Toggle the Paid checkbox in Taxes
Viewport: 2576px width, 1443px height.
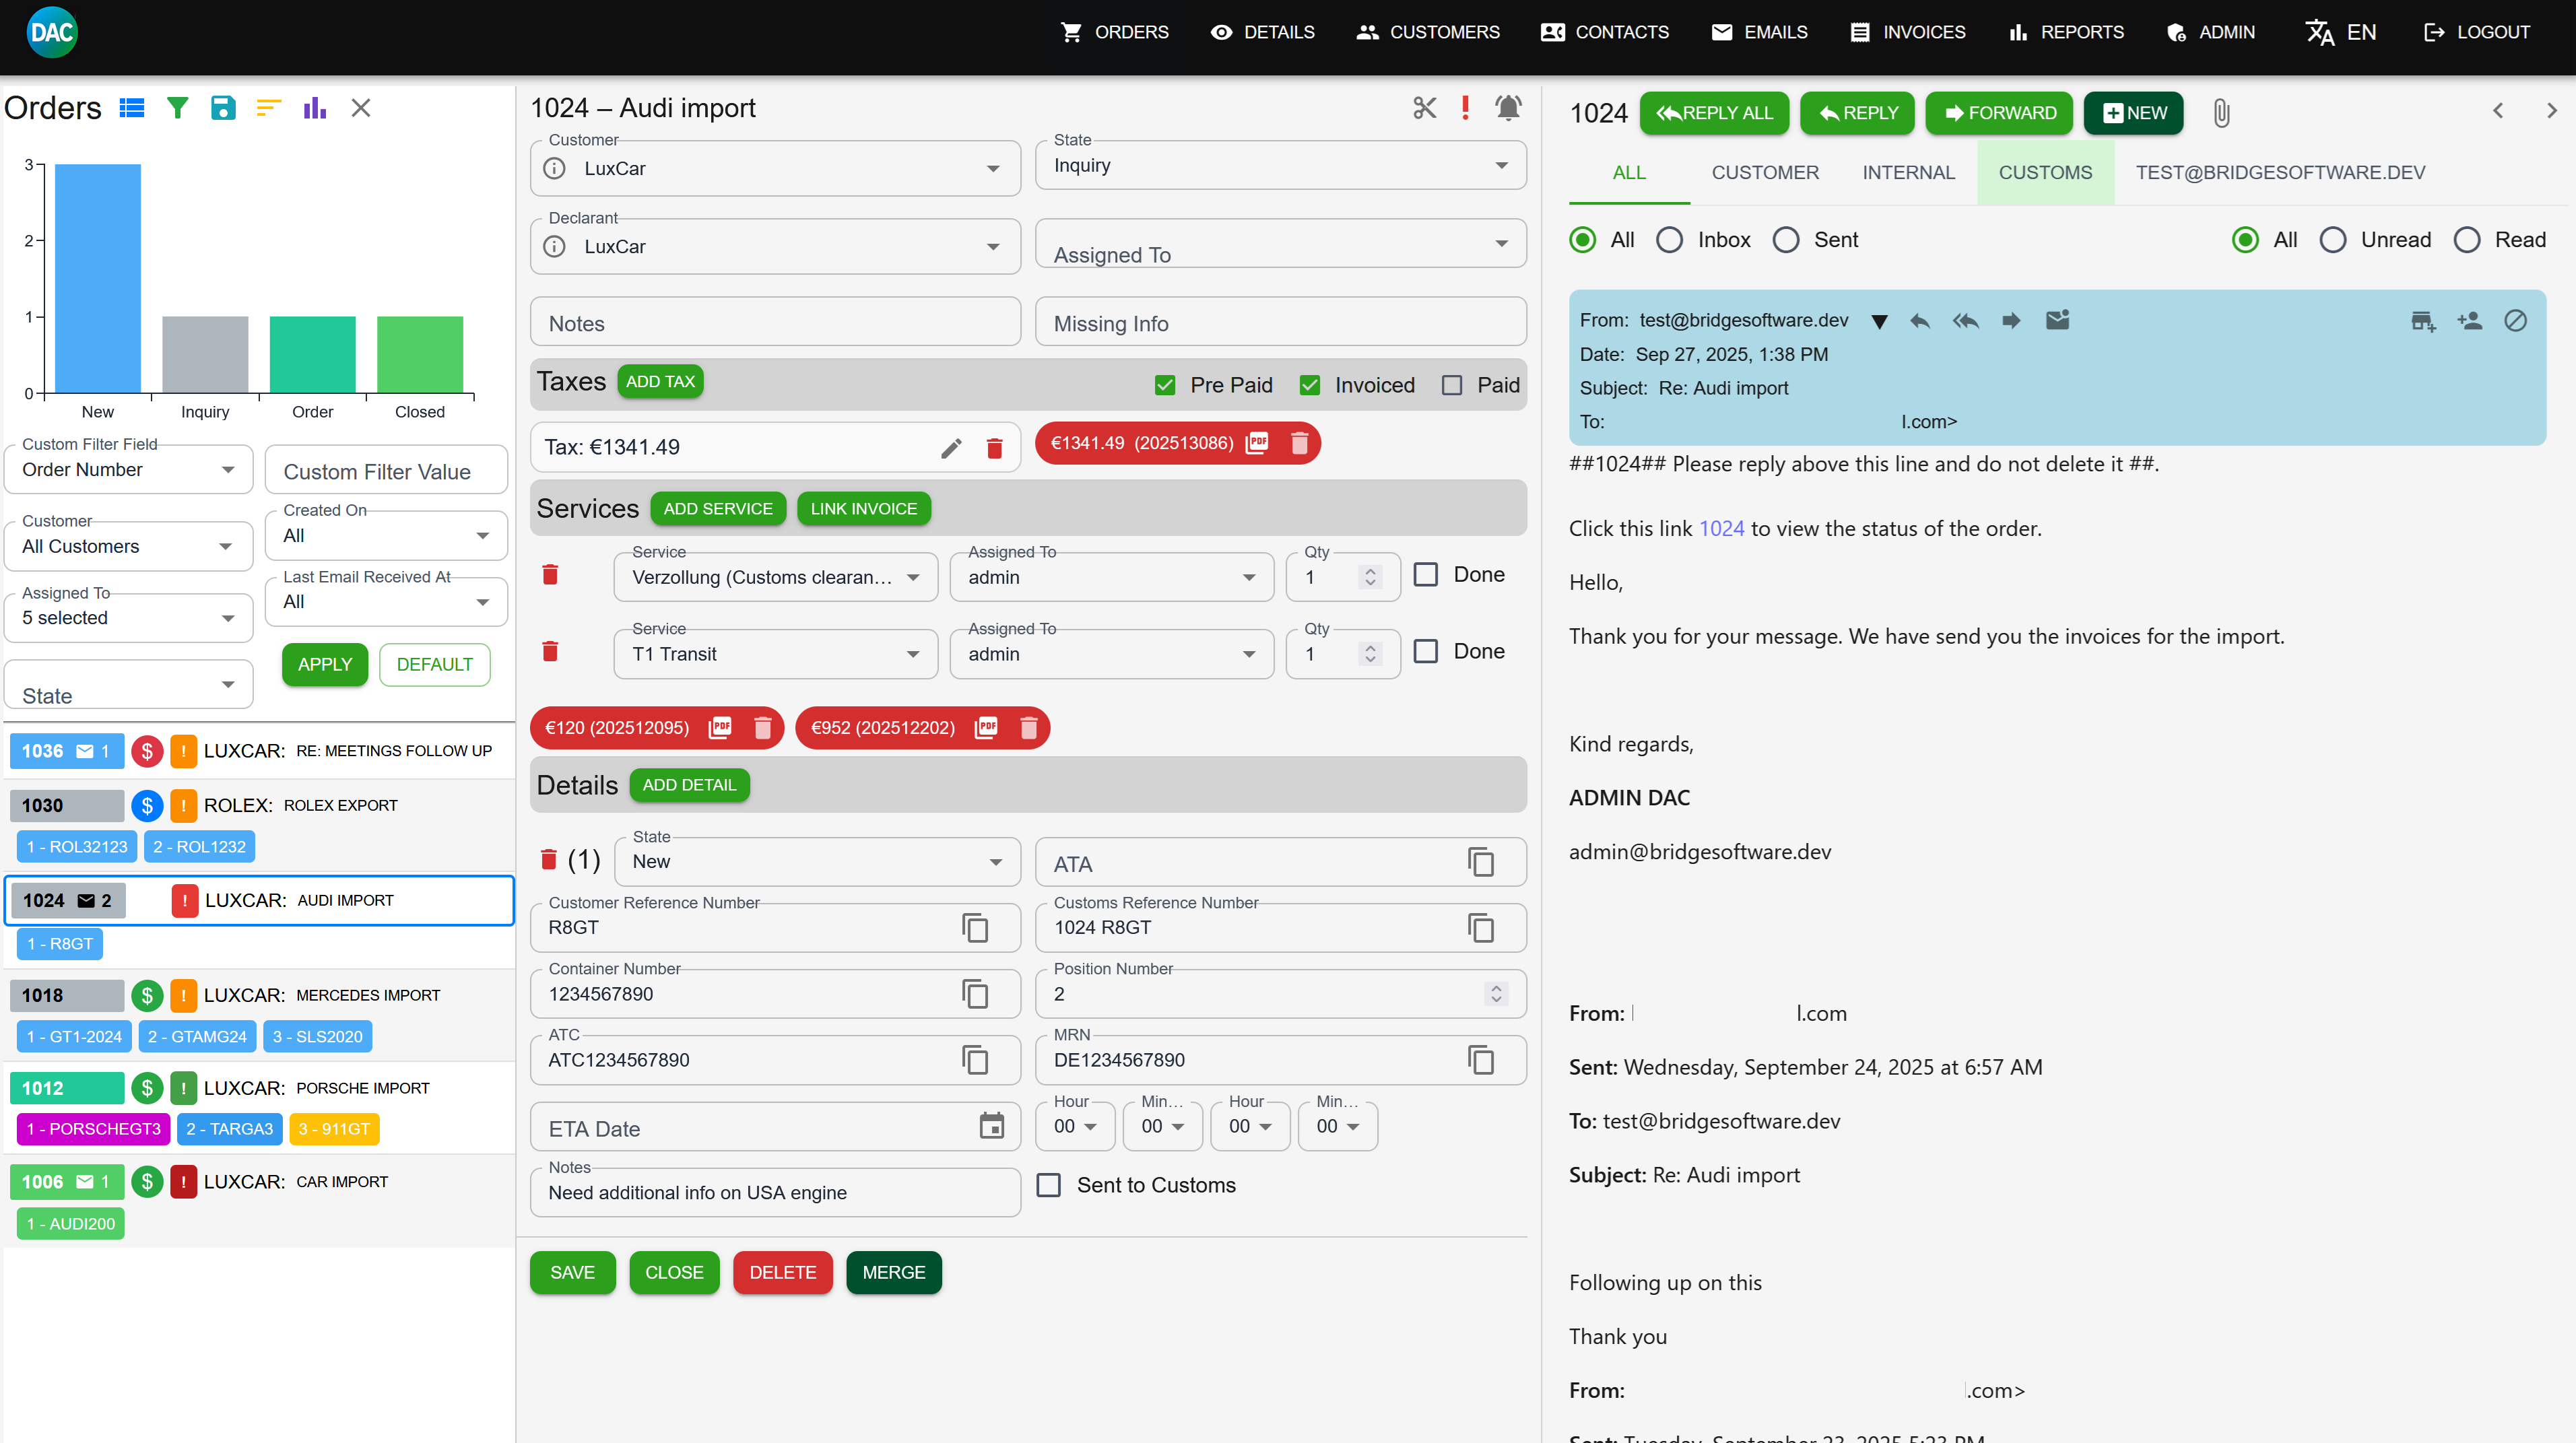[x=1452, y=386]
